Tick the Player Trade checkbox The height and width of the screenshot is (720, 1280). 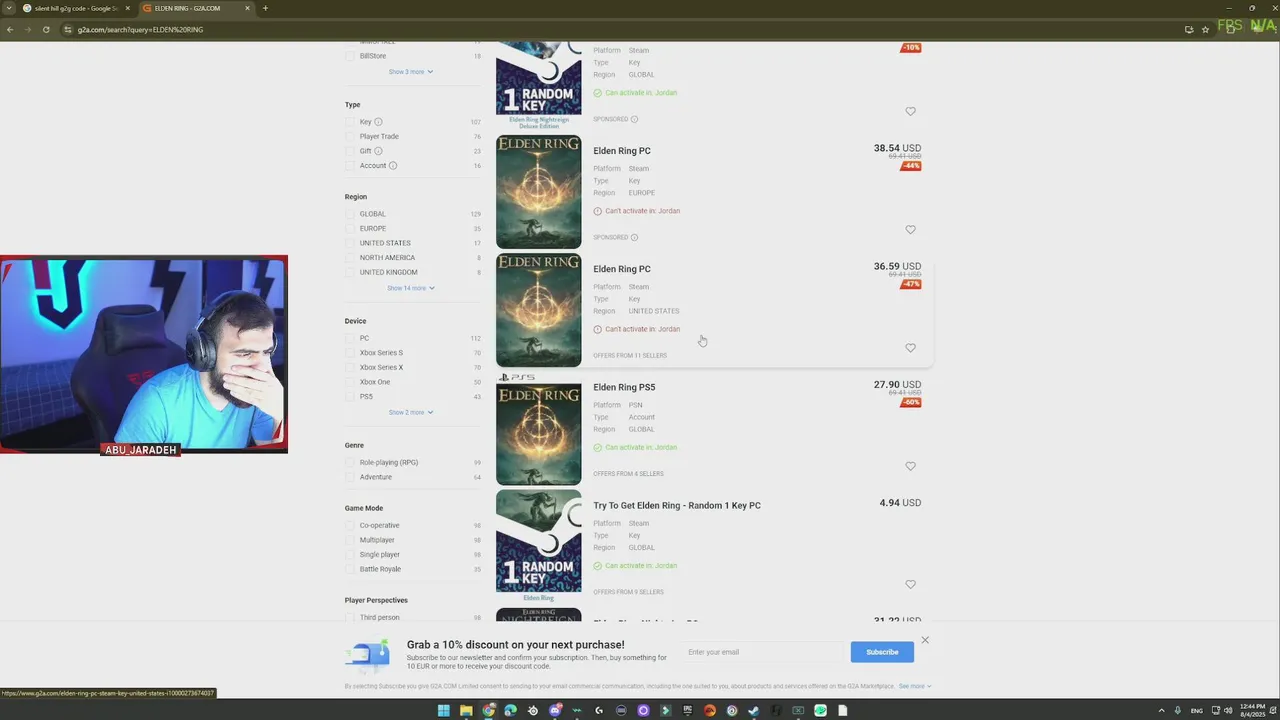[350, 136]
